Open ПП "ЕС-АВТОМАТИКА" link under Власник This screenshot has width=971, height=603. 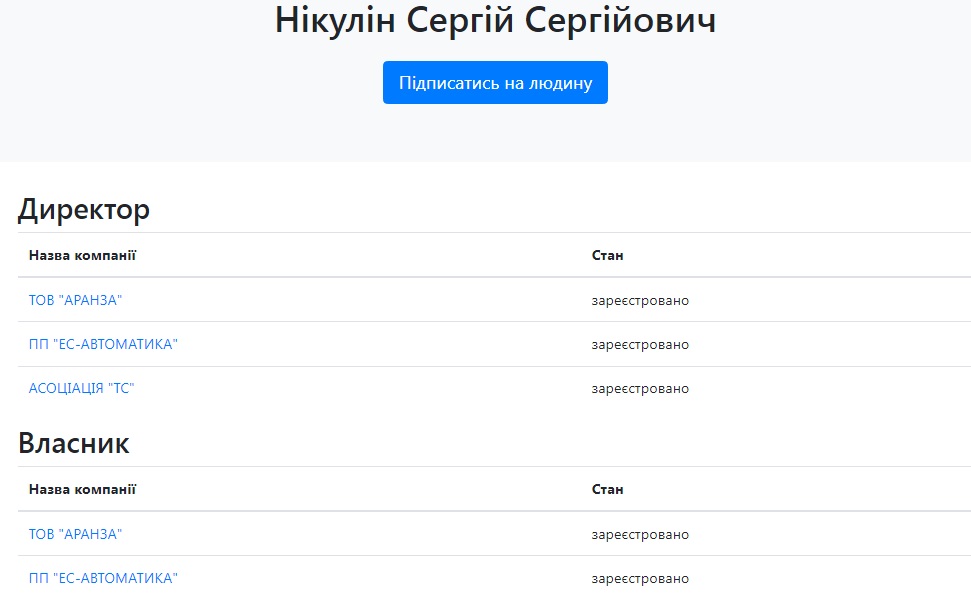[103, 579]
